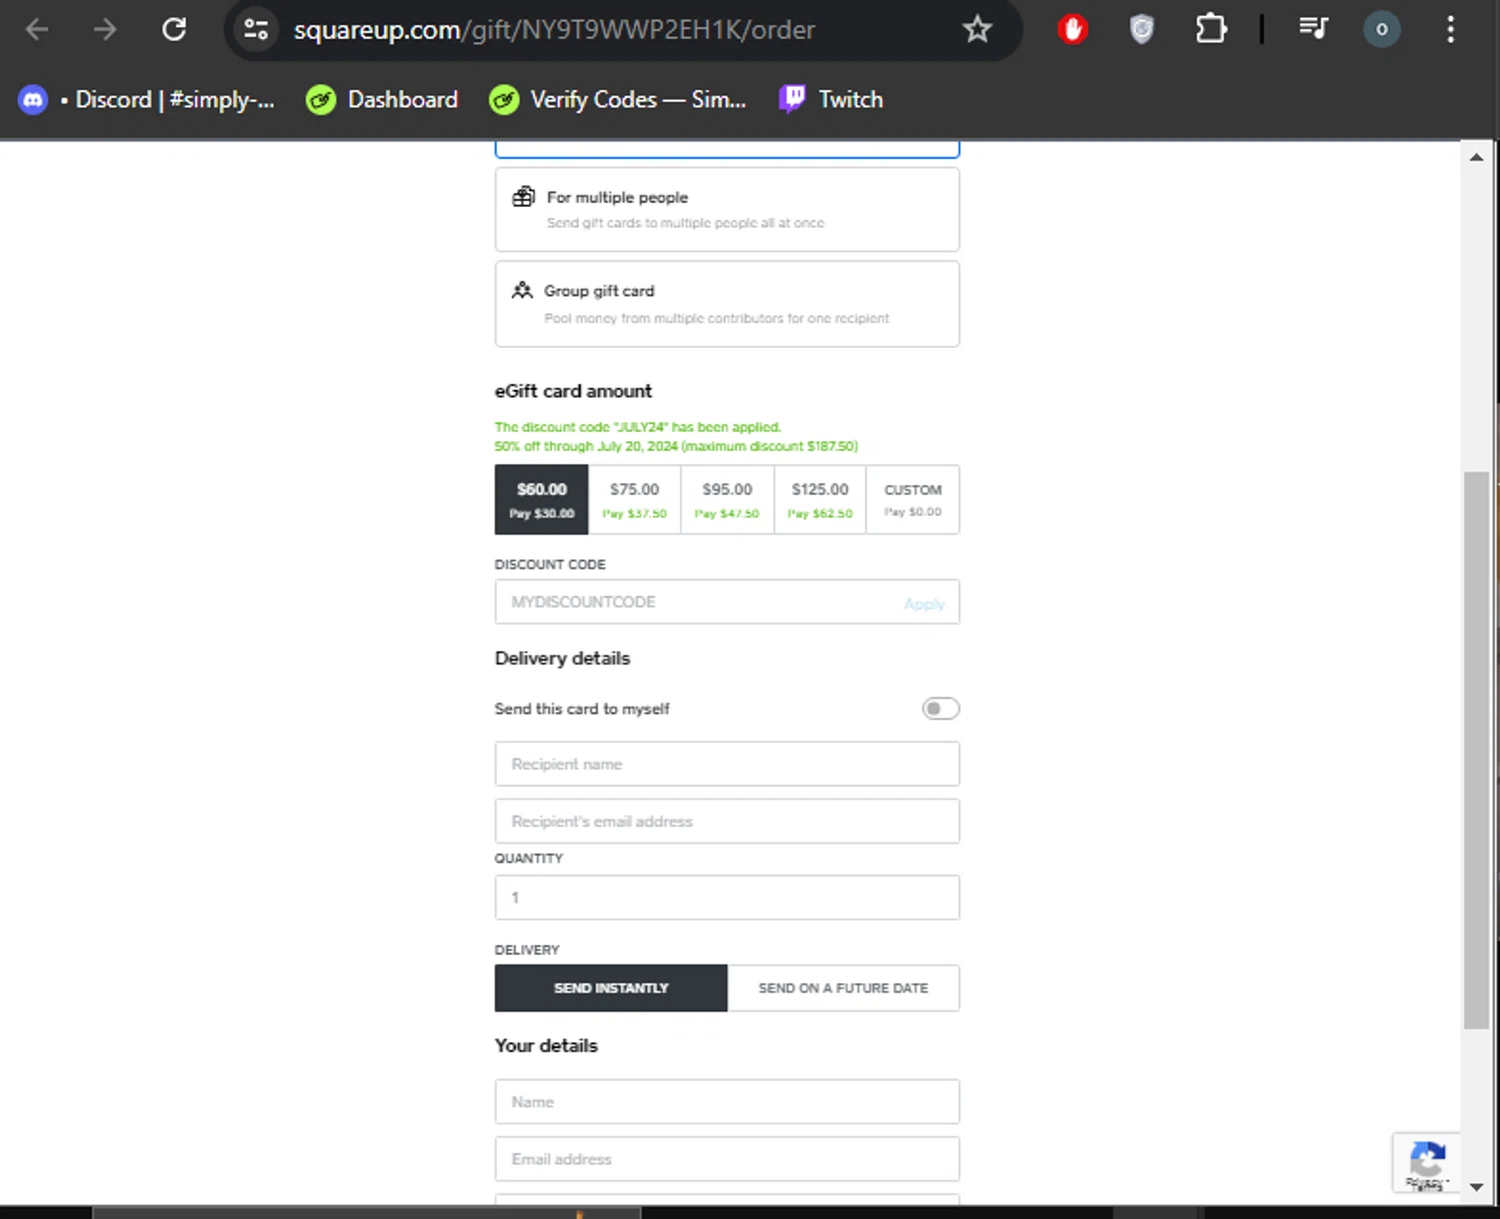Click the 50% off through July 20 notice
Screen dimensions: 1500x1219
(676, 446)
